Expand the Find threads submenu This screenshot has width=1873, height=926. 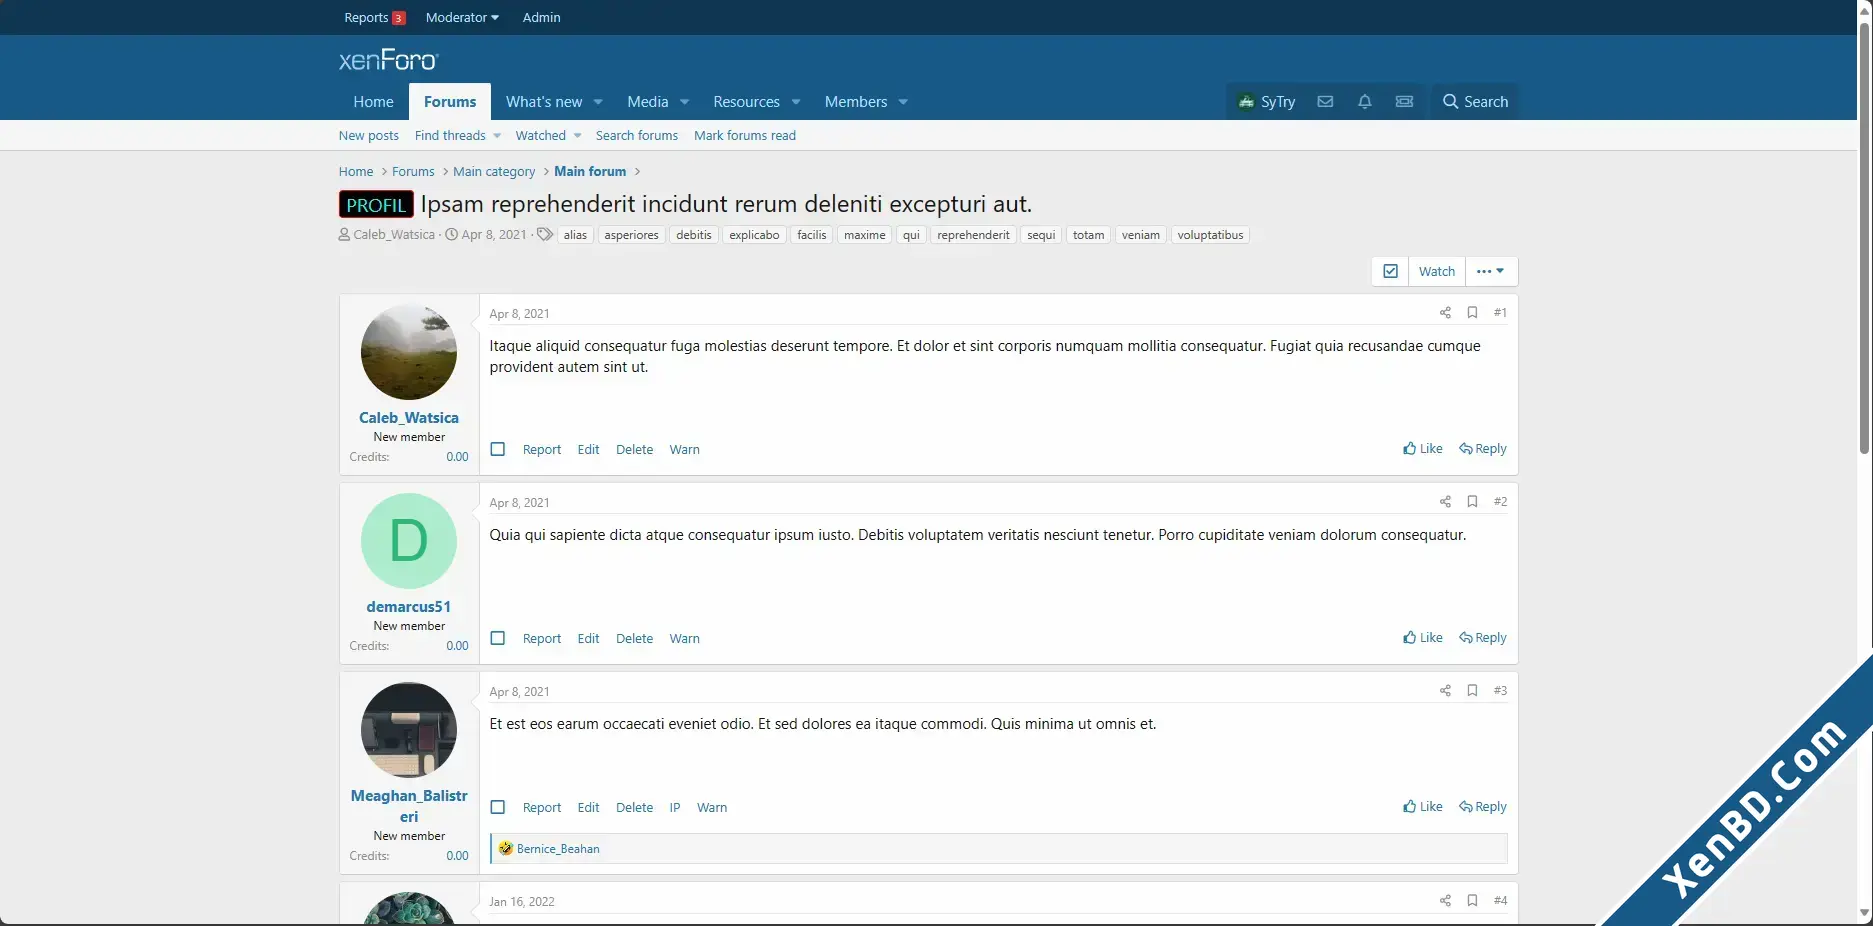497,136
